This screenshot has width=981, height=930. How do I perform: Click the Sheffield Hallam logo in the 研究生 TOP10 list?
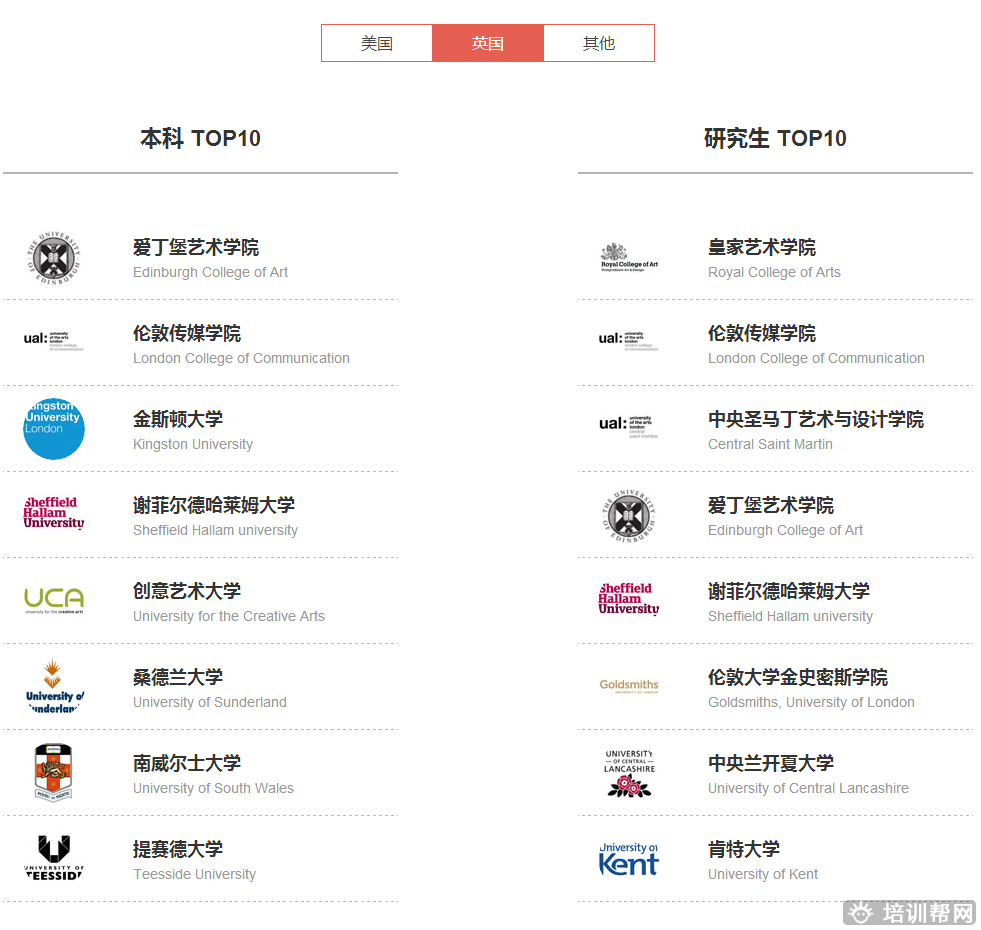tap(629, 598)
